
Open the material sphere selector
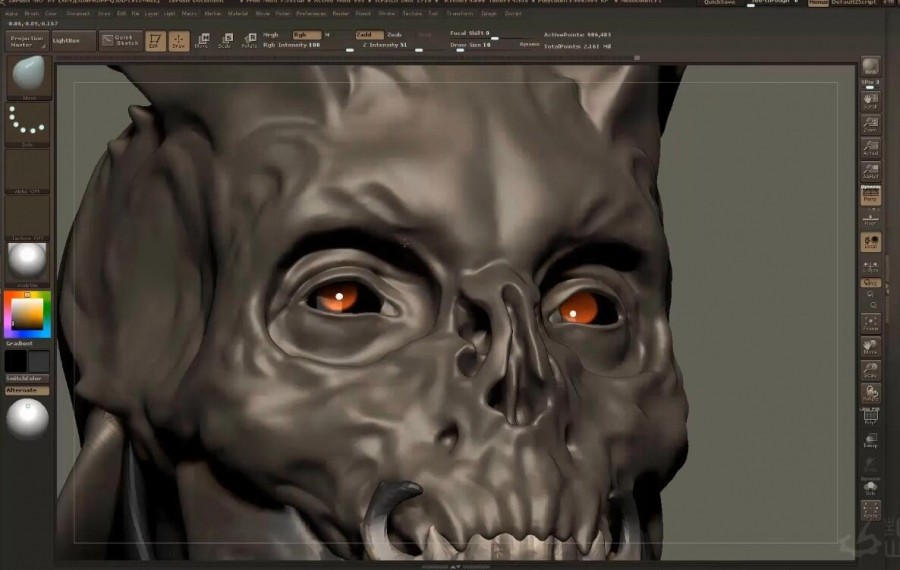[x=28, y=264]
